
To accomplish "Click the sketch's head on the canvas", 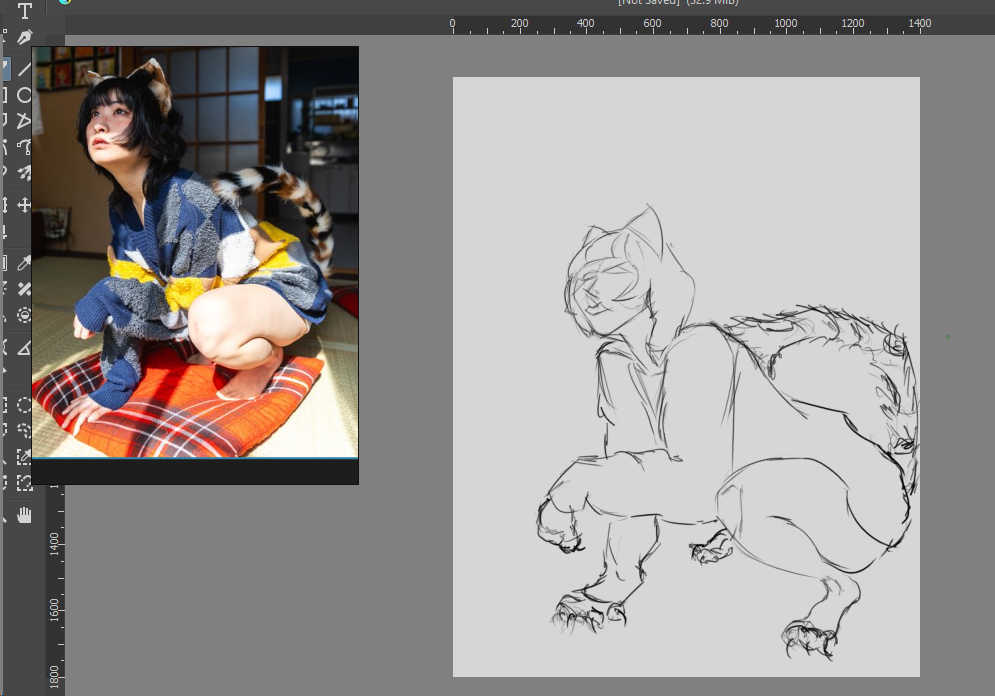I will coord(610,285).
